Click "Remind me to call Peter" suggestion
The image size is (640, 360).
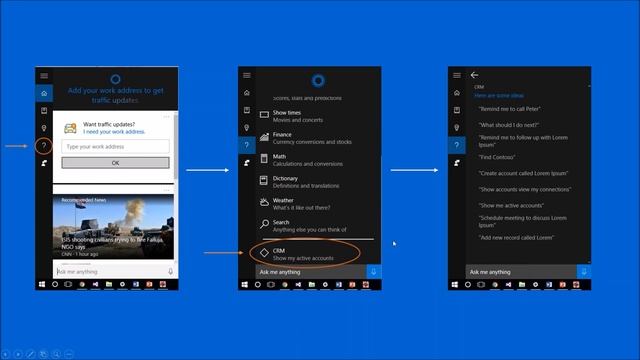[x=509, y=109]
